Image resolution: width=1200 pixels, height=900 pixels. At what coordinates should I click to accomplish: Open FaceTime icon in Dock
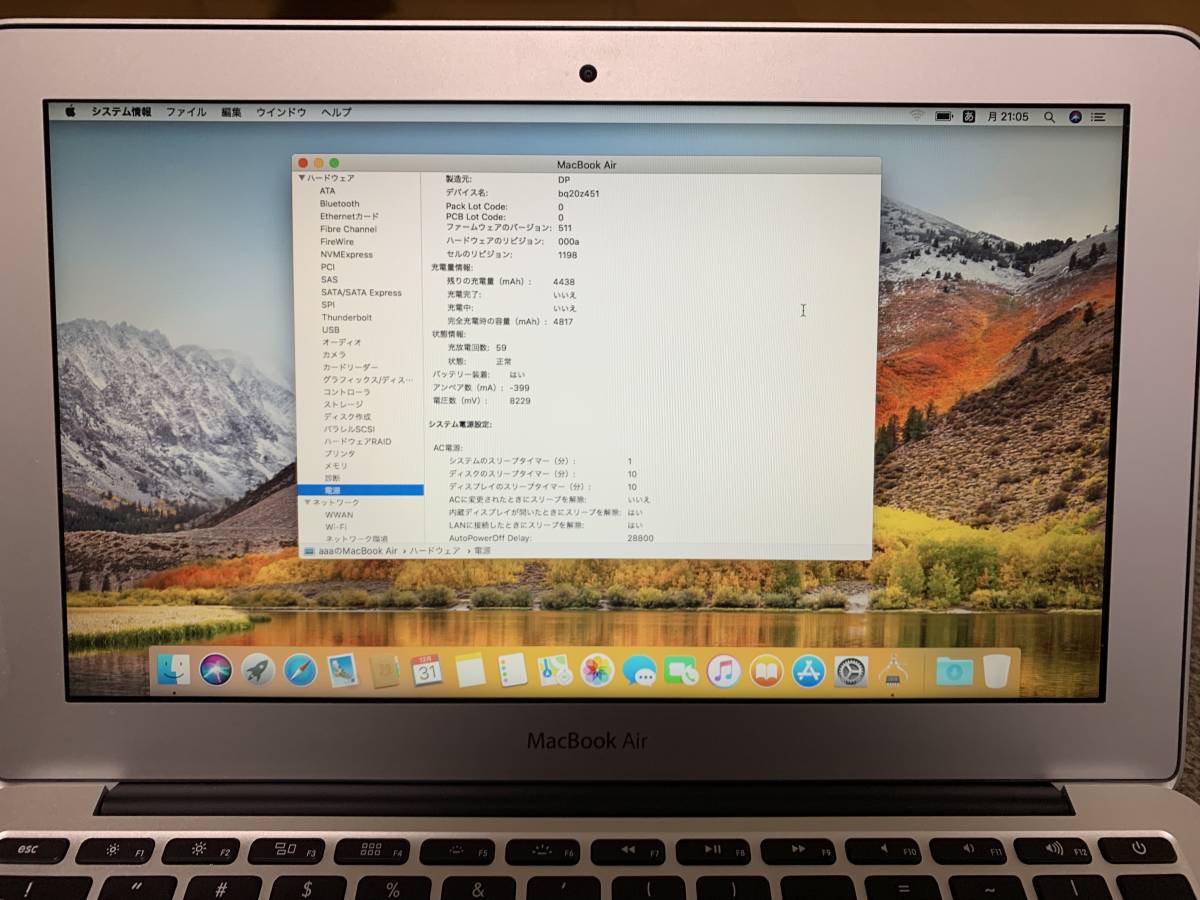(x=681, y=670)
